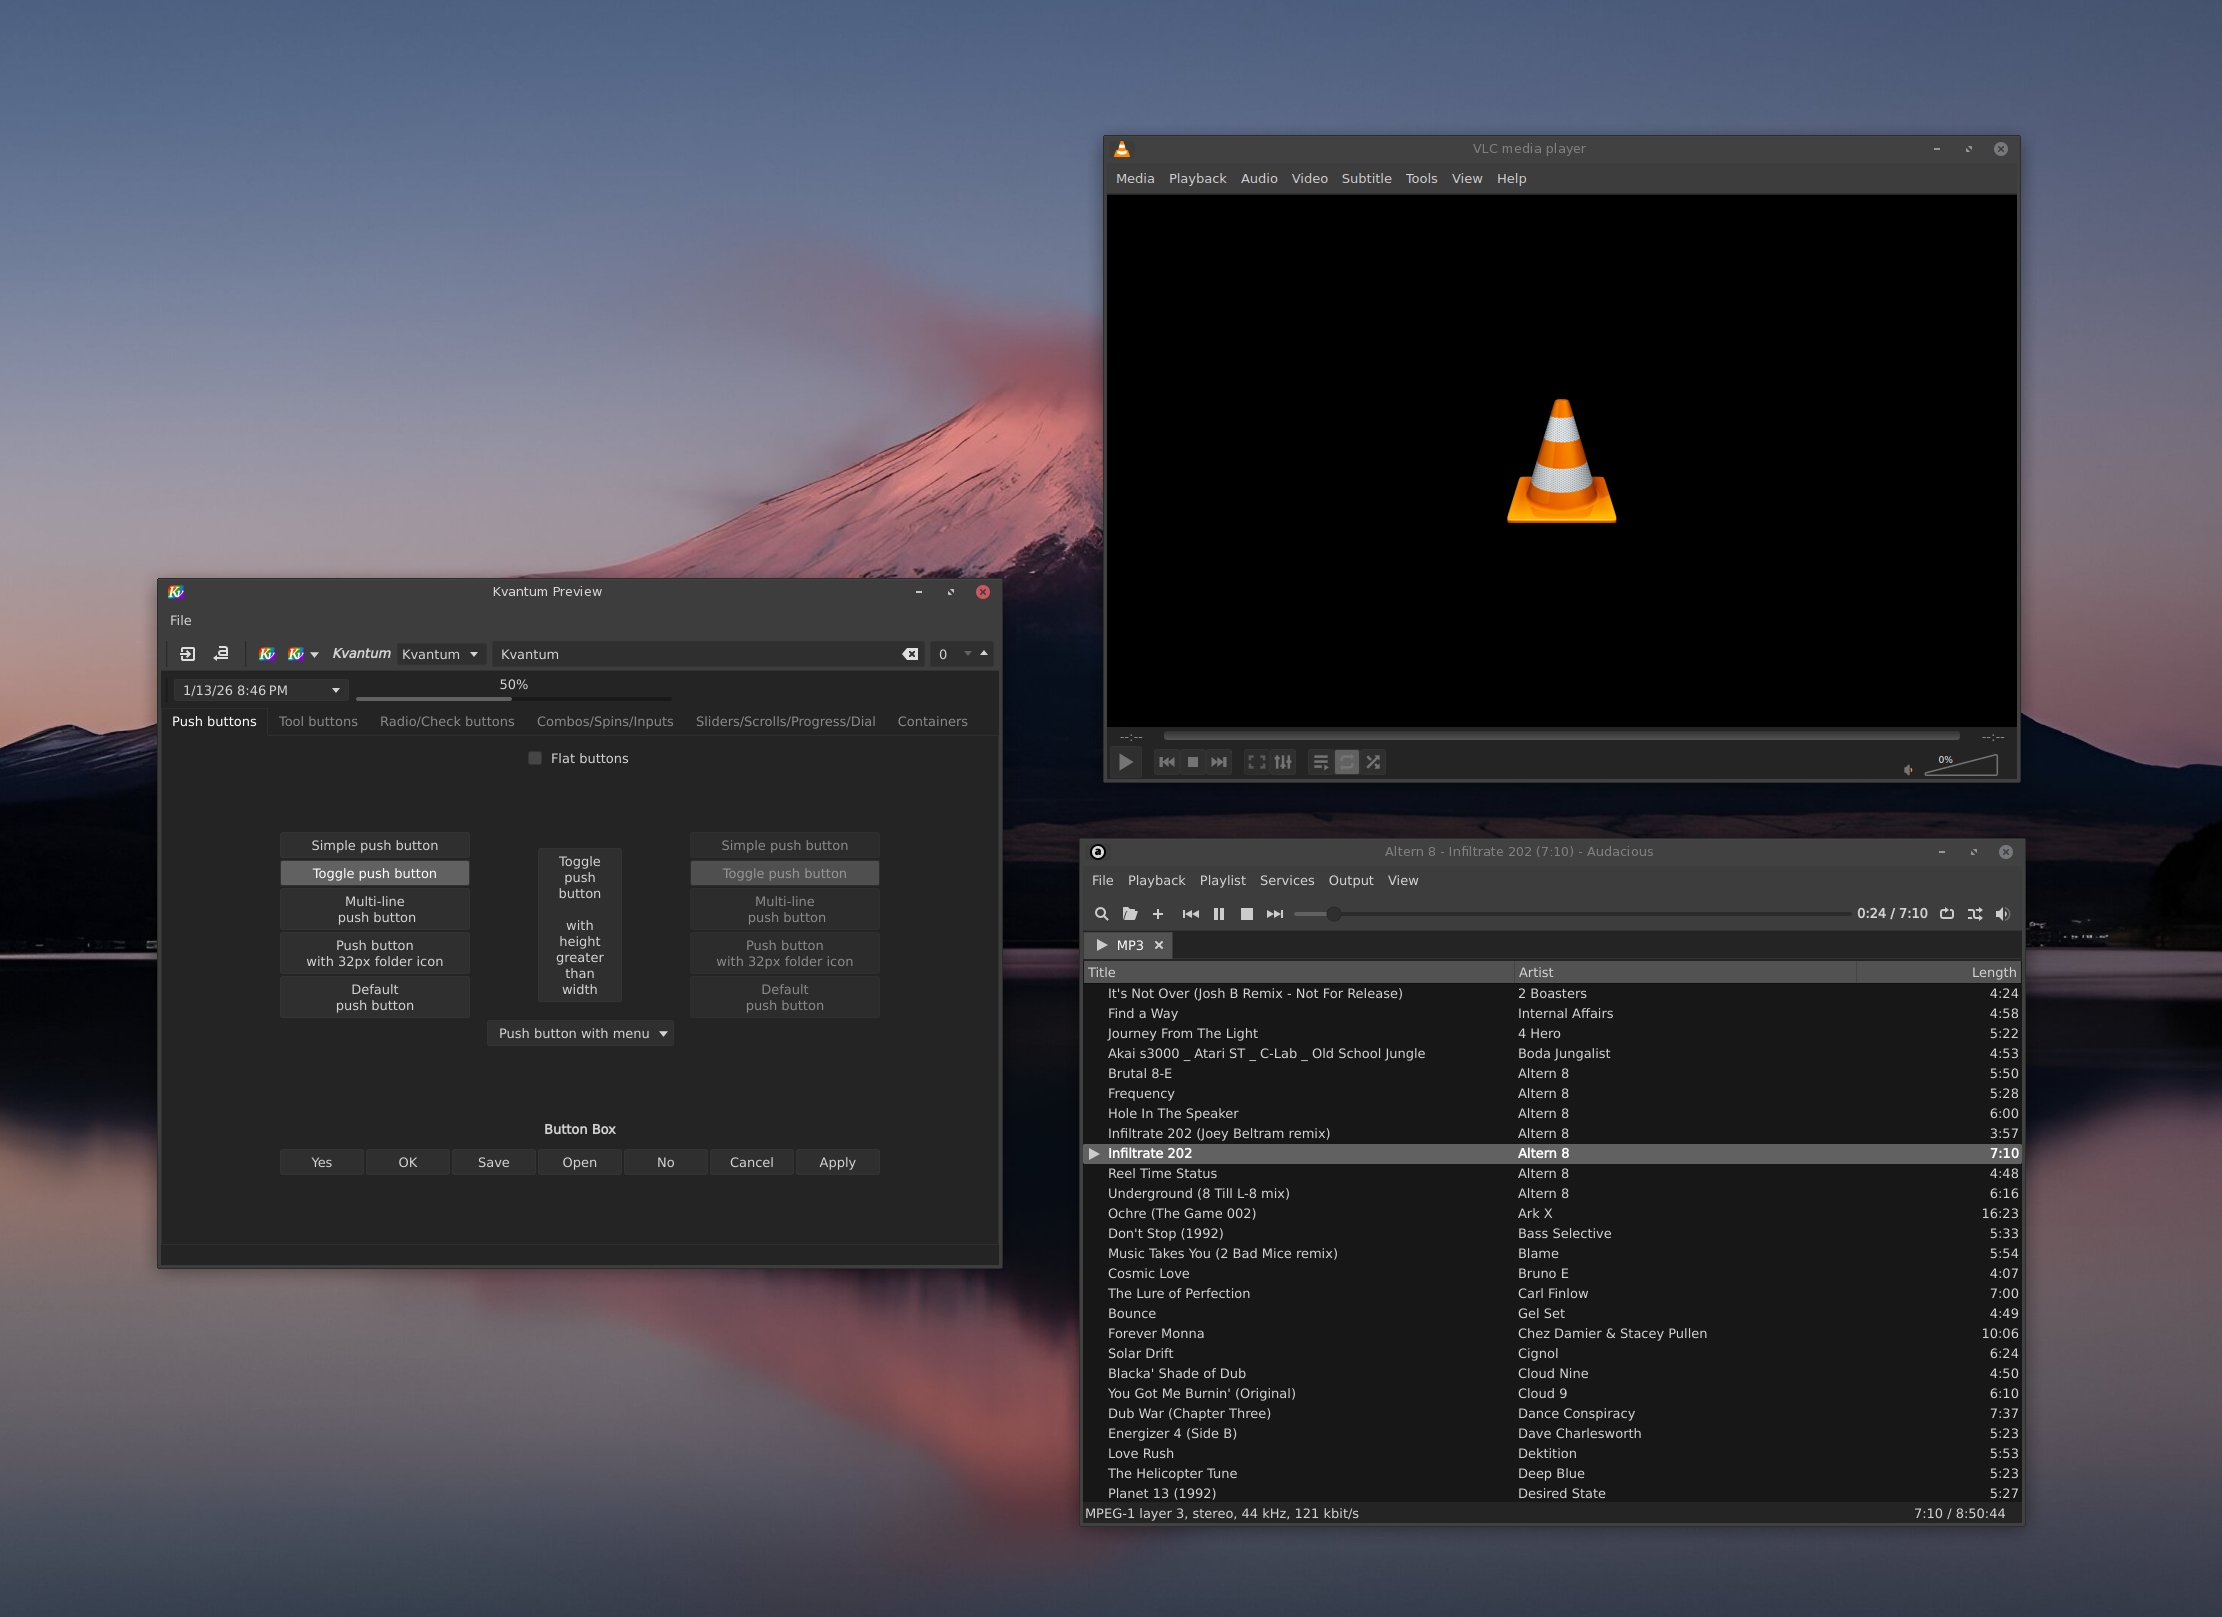The height and width of the screenshot is (1617, 2222).
Task: Stop playback in Audacious
Action: (x=1247, y=914)
